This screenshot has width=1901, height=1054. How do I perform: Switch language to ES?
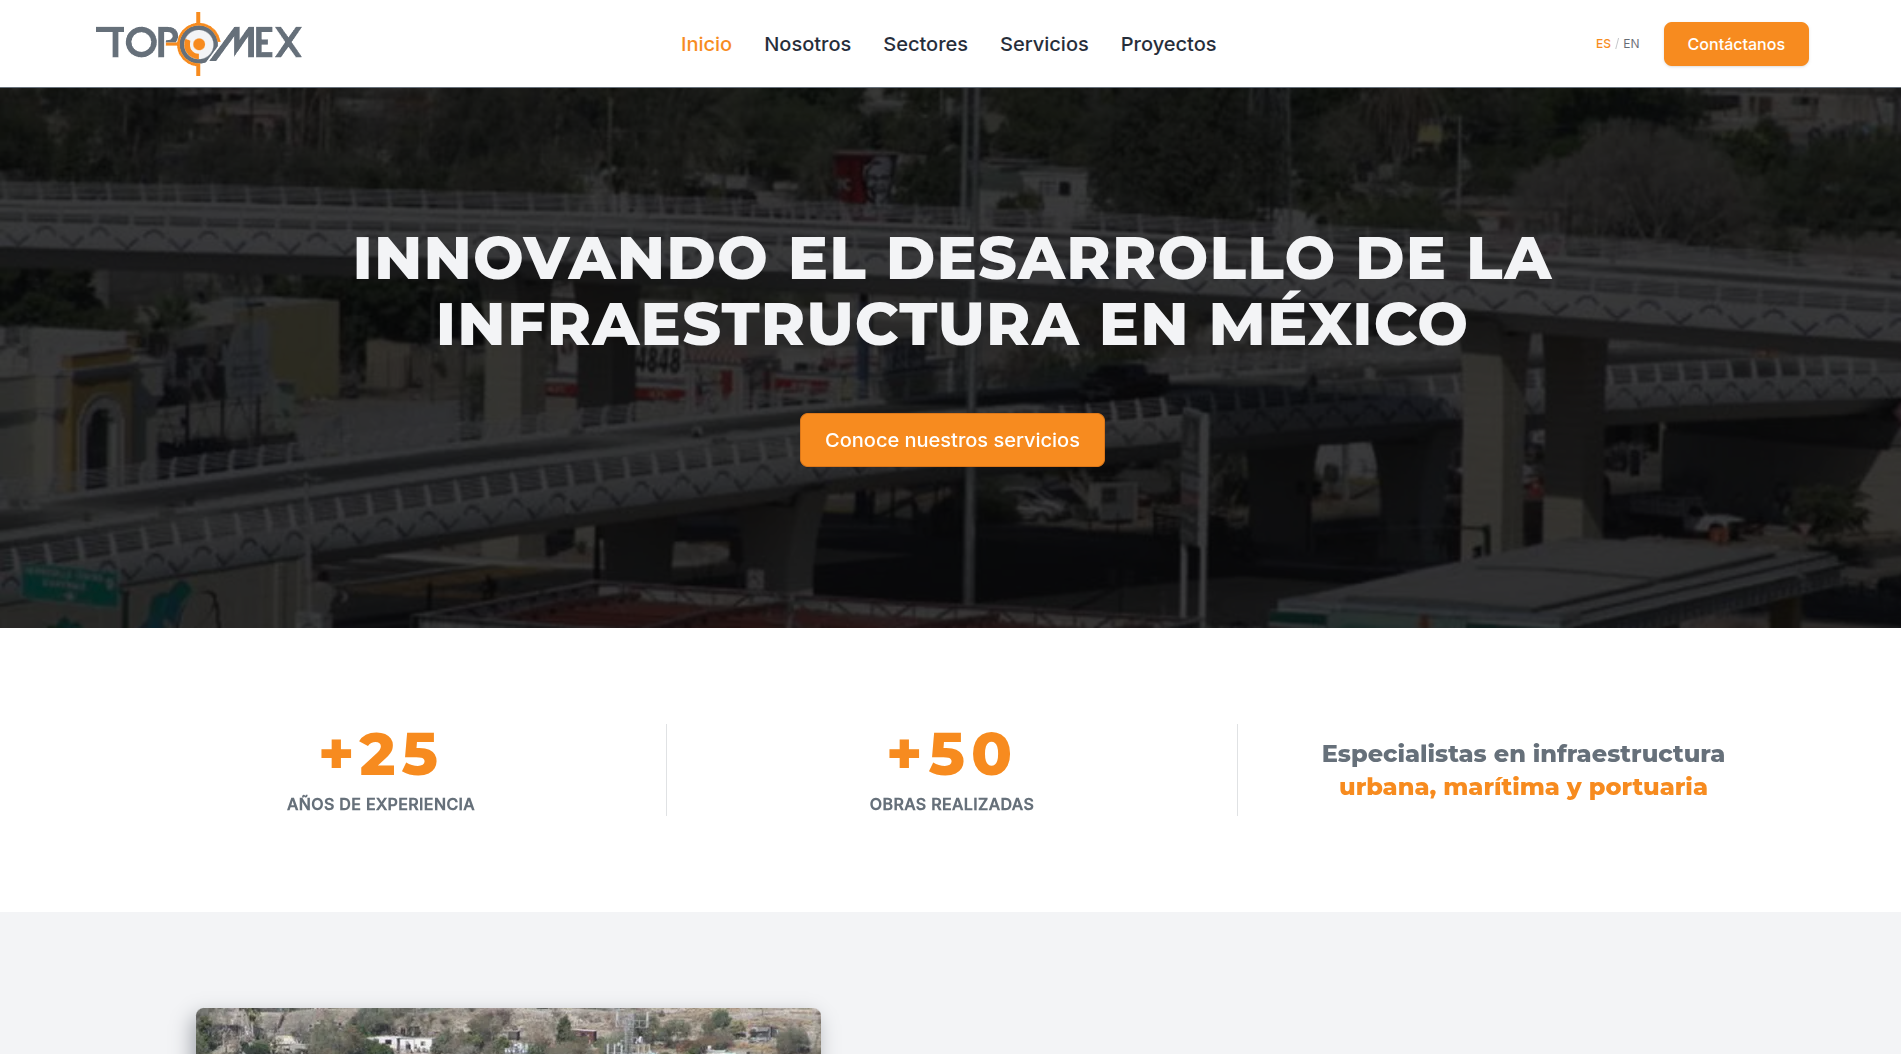pos(1603,44)
